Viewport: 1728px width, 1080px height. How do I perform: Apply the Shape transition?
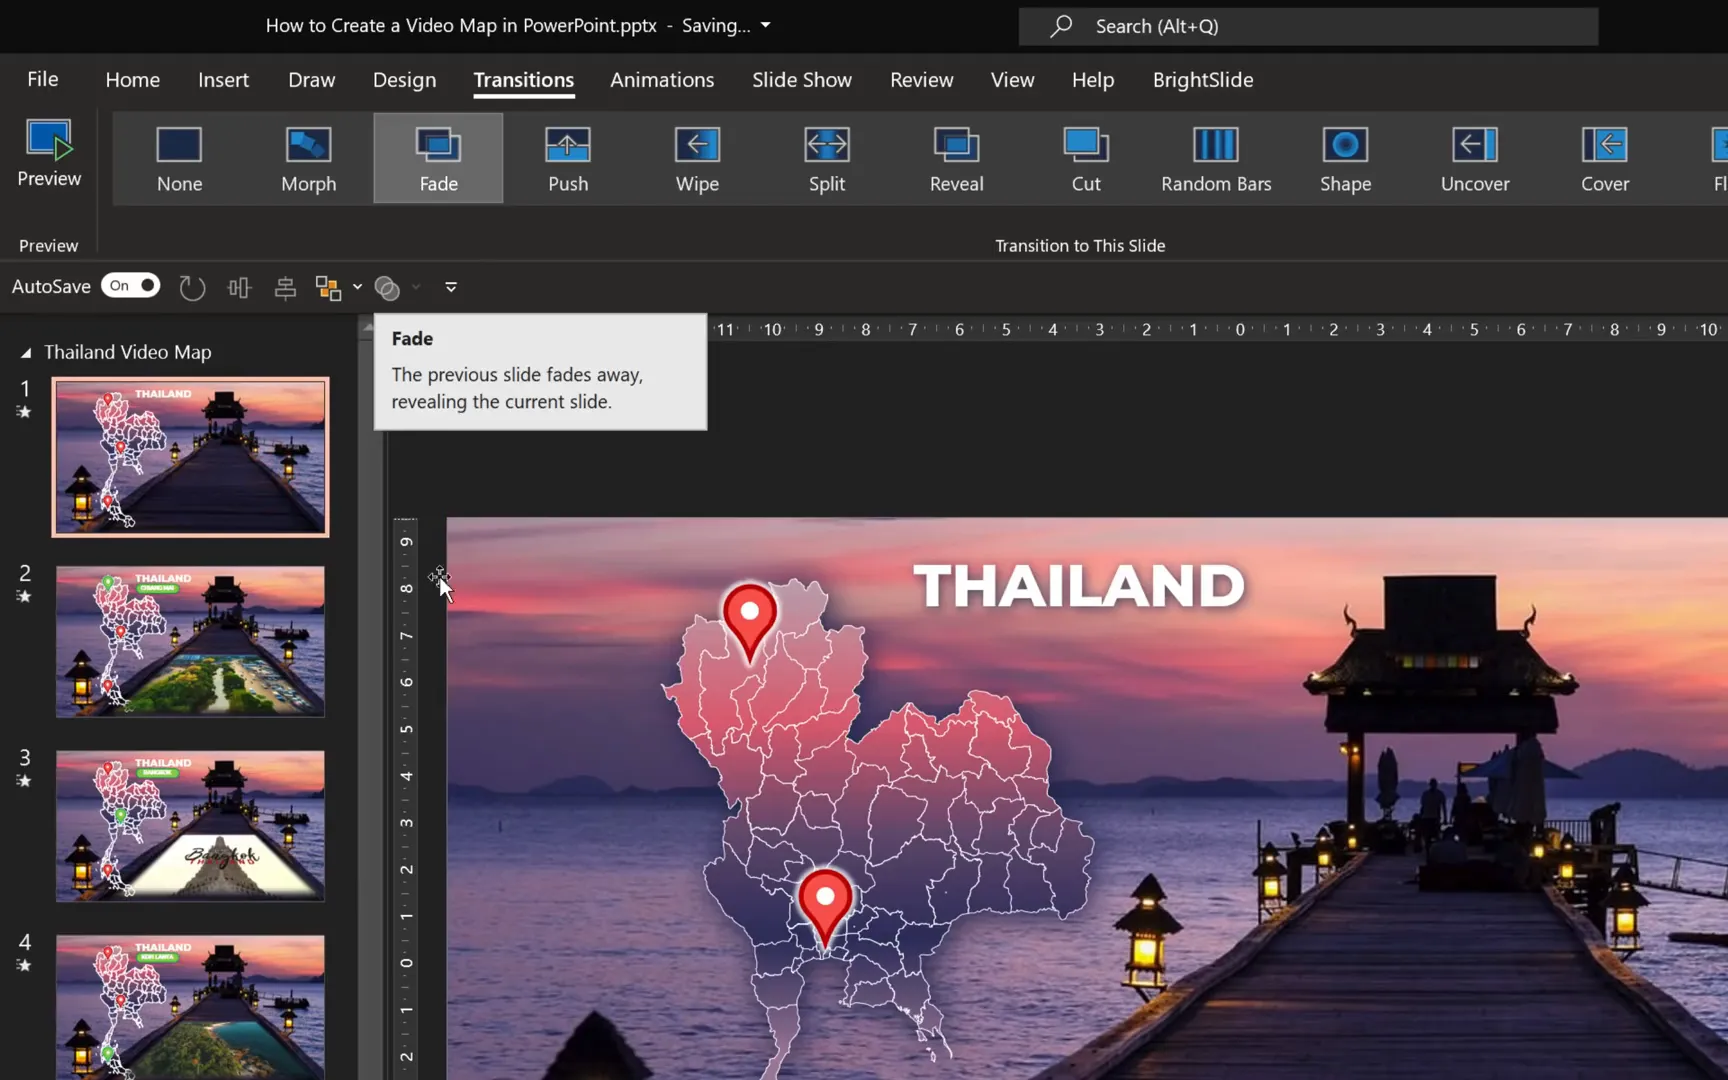click(x=1345, y=158)
